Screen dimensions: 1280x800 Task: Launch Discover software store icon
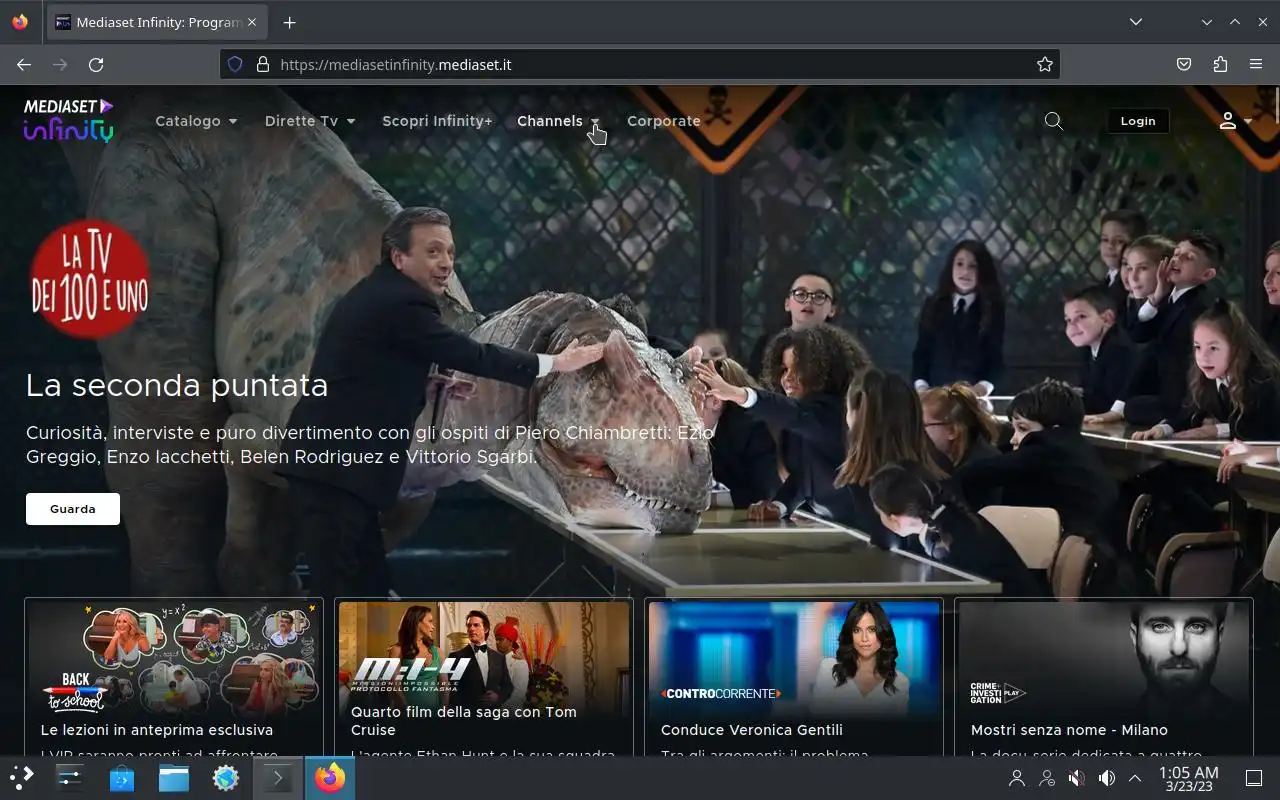(x=122, y=777)
